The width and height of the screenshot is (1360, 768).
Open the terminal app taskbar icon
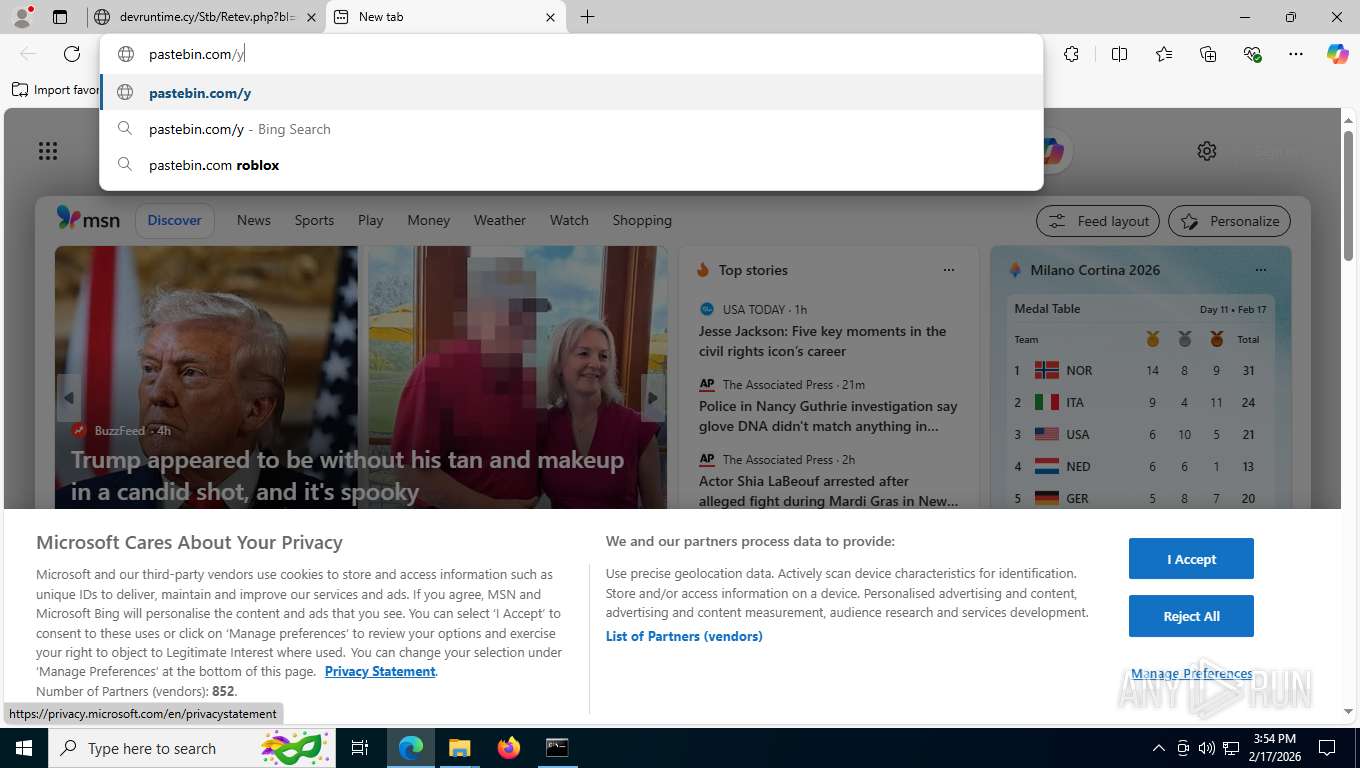point(557,748)
